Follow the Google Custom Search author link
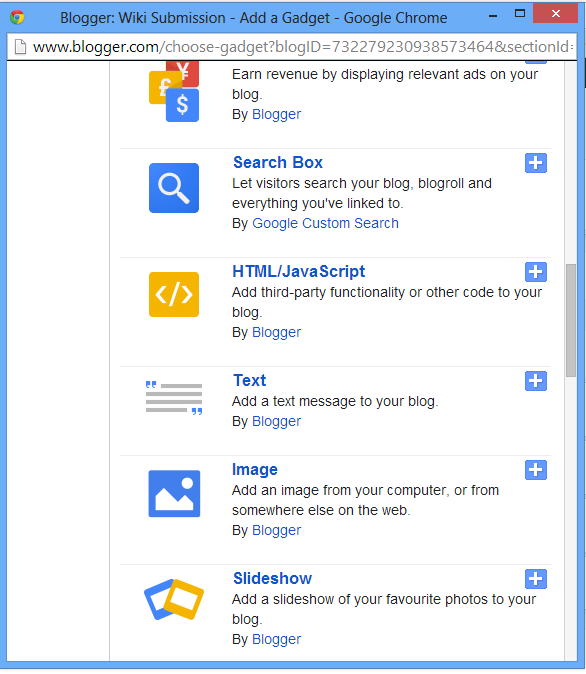 [325, 224]
